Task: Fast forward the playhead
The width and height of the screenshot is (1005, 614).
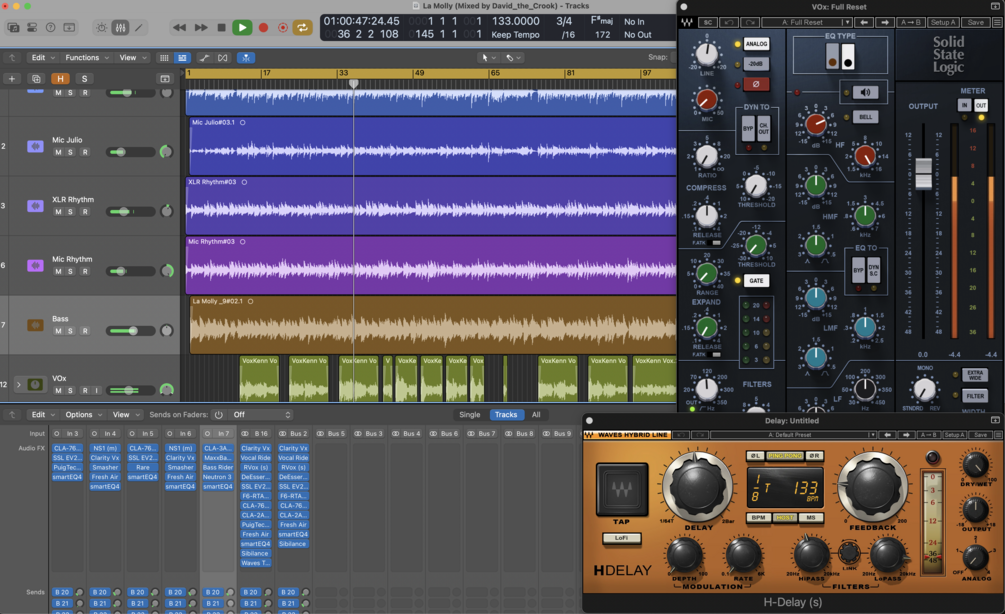Action: [201, 28]
